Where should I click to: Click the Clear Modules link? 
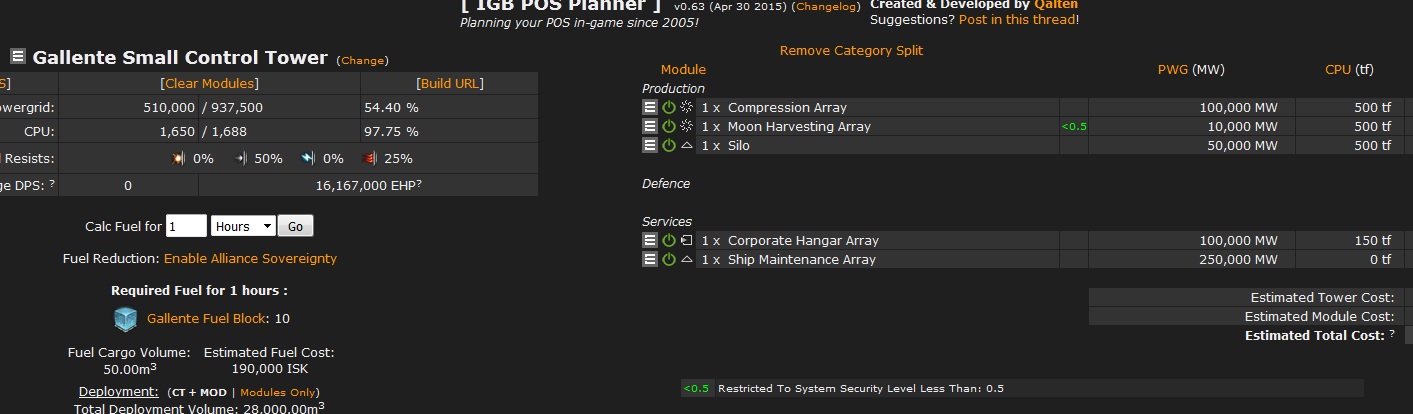point(209,84)
